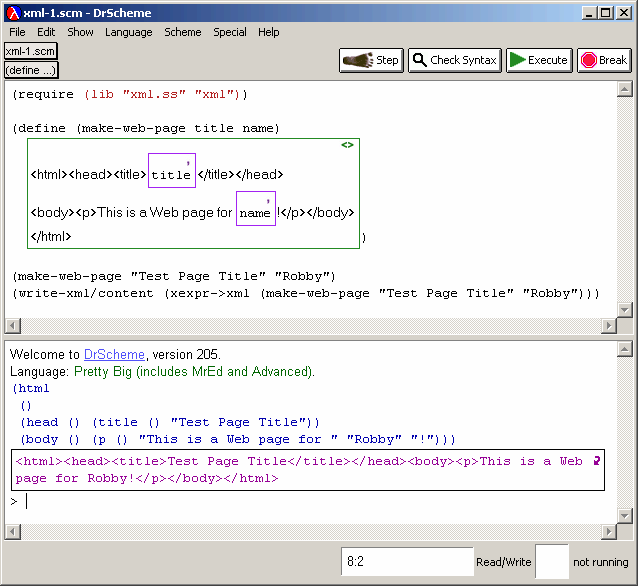638x586 pixels.
Task: Click the 'make-web-page title name' define line
Action: coord(146,129)
